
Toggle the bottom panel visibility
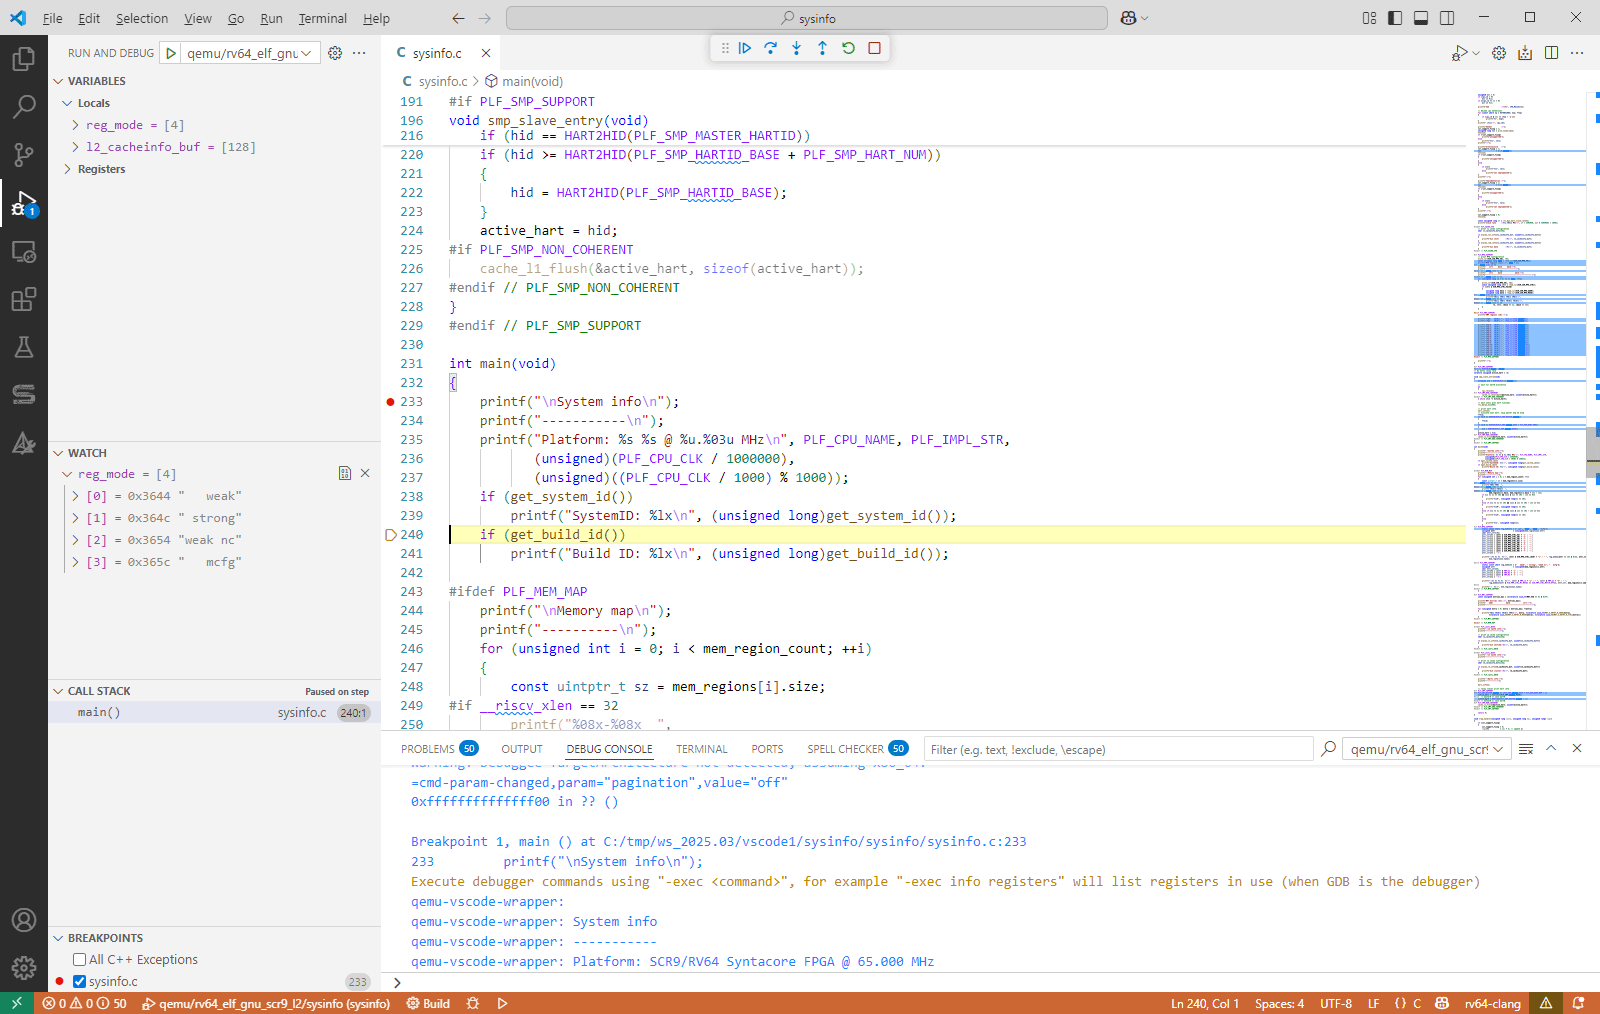tap(1421, 18)
